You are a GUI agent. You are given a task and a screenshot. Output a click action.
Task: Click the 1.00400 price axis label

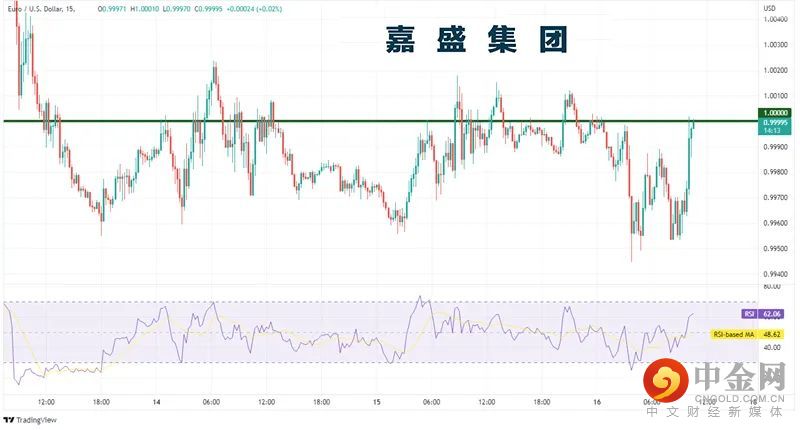click(776, 19)
